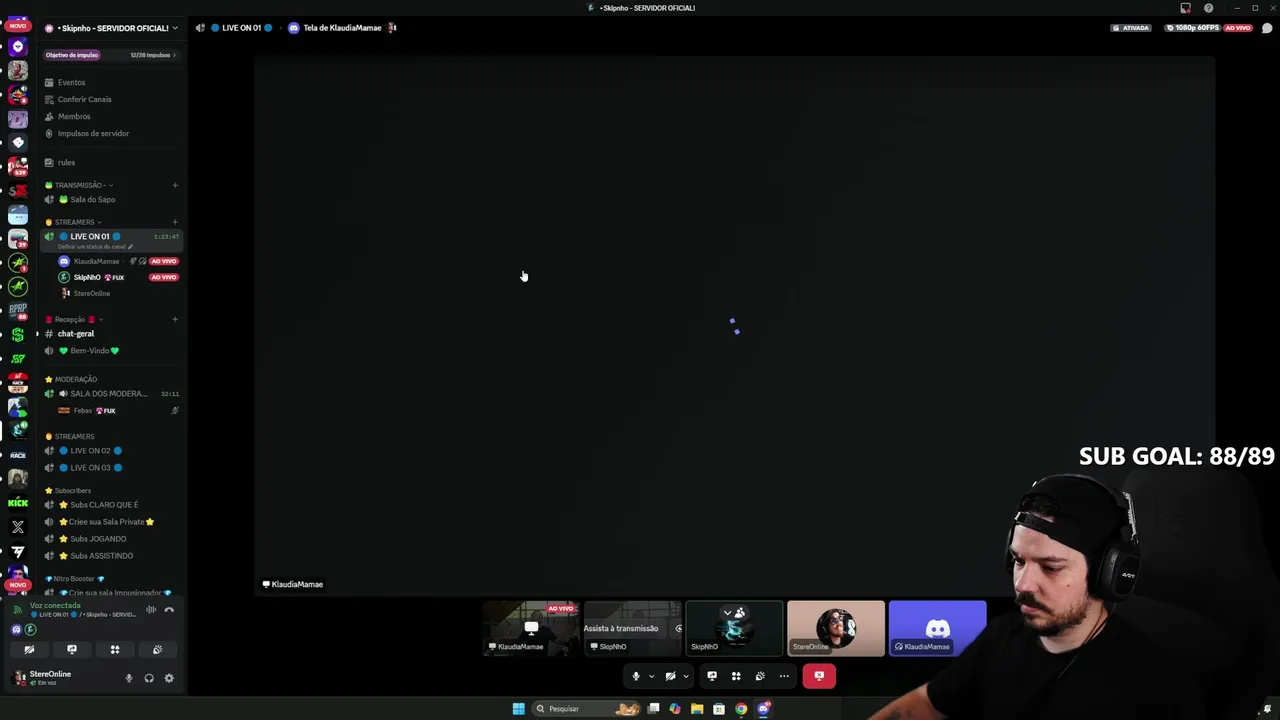The height and width of the screenshot is (720, 1280).
Task: Select user KlaudiaMamae in voice list
Action: pos(96,261)
